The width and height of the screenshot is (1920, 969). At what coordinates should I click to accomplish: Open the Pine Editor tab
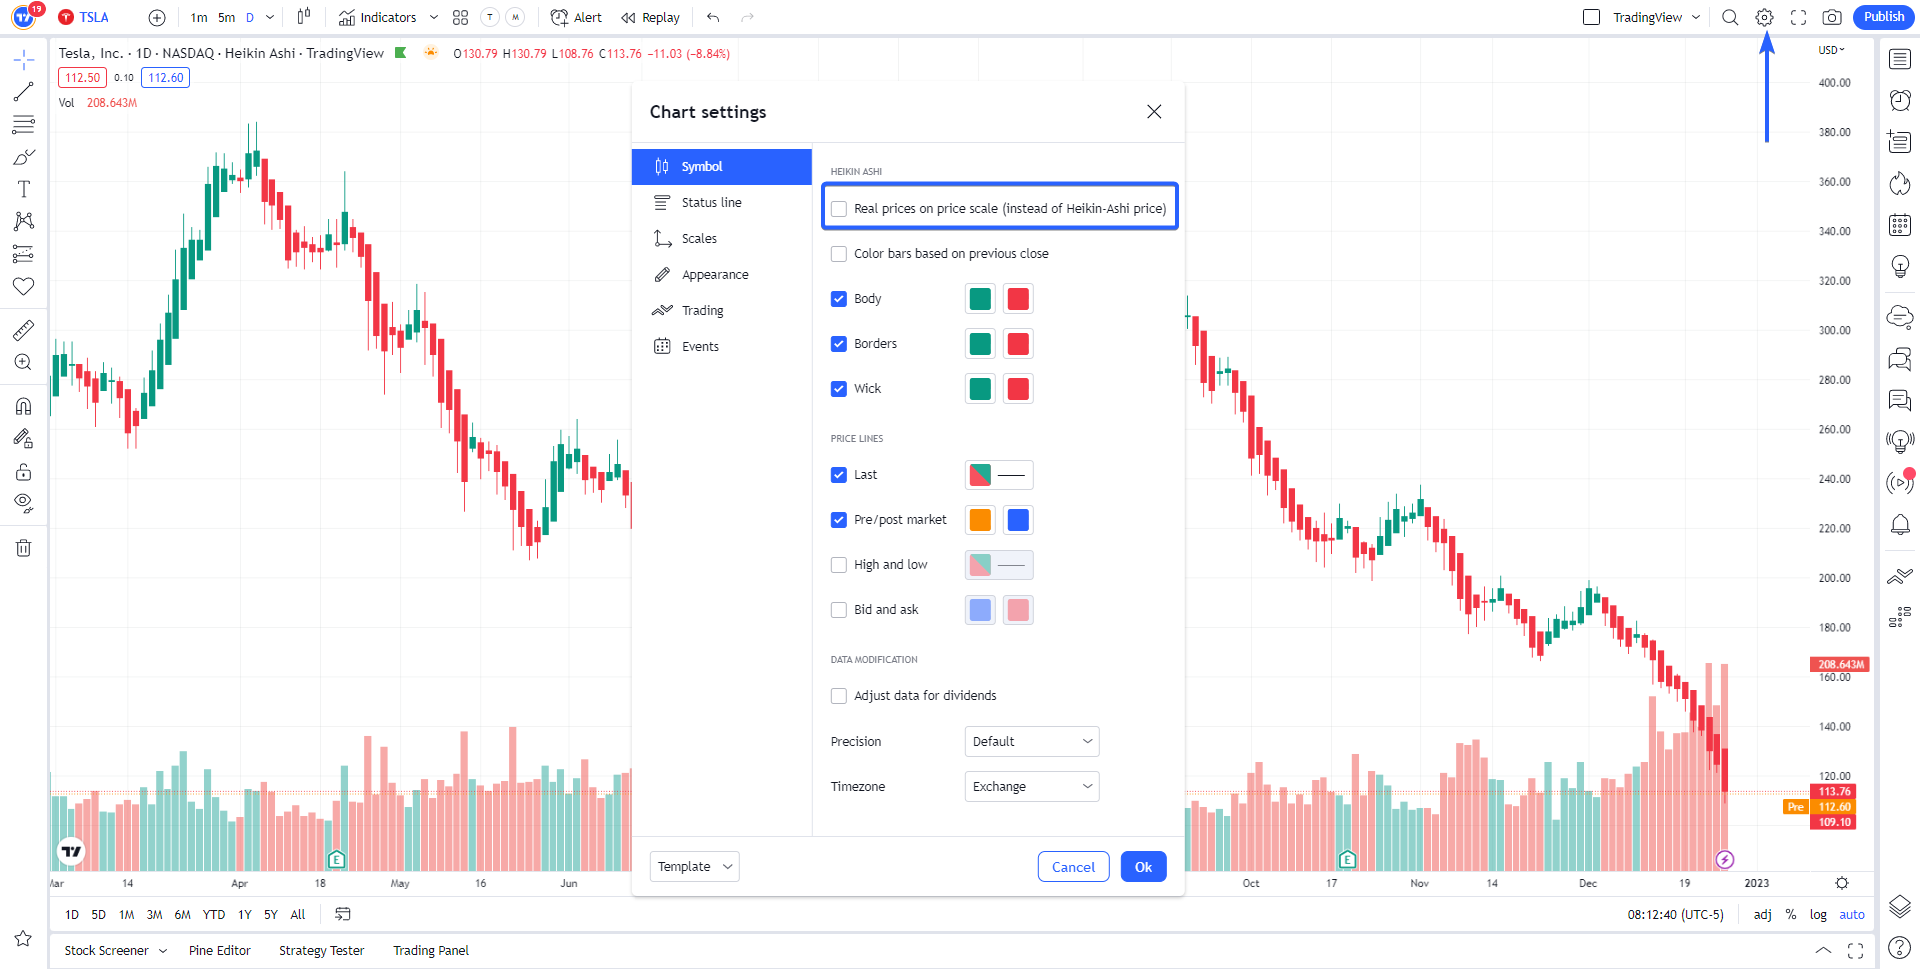(x=219, y=951)
